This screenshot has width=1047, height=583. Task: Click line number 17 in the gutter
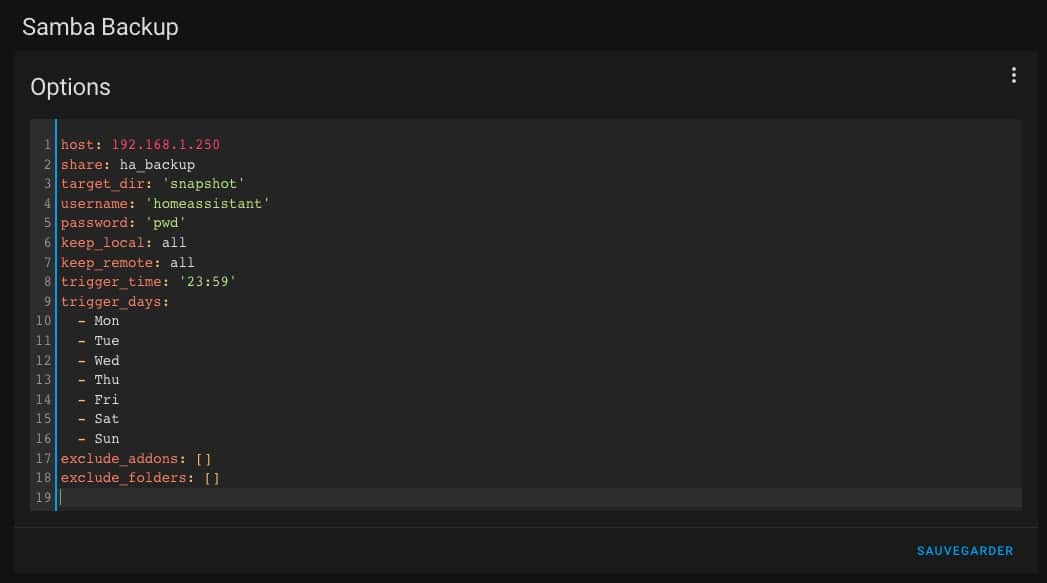[43, 459]
